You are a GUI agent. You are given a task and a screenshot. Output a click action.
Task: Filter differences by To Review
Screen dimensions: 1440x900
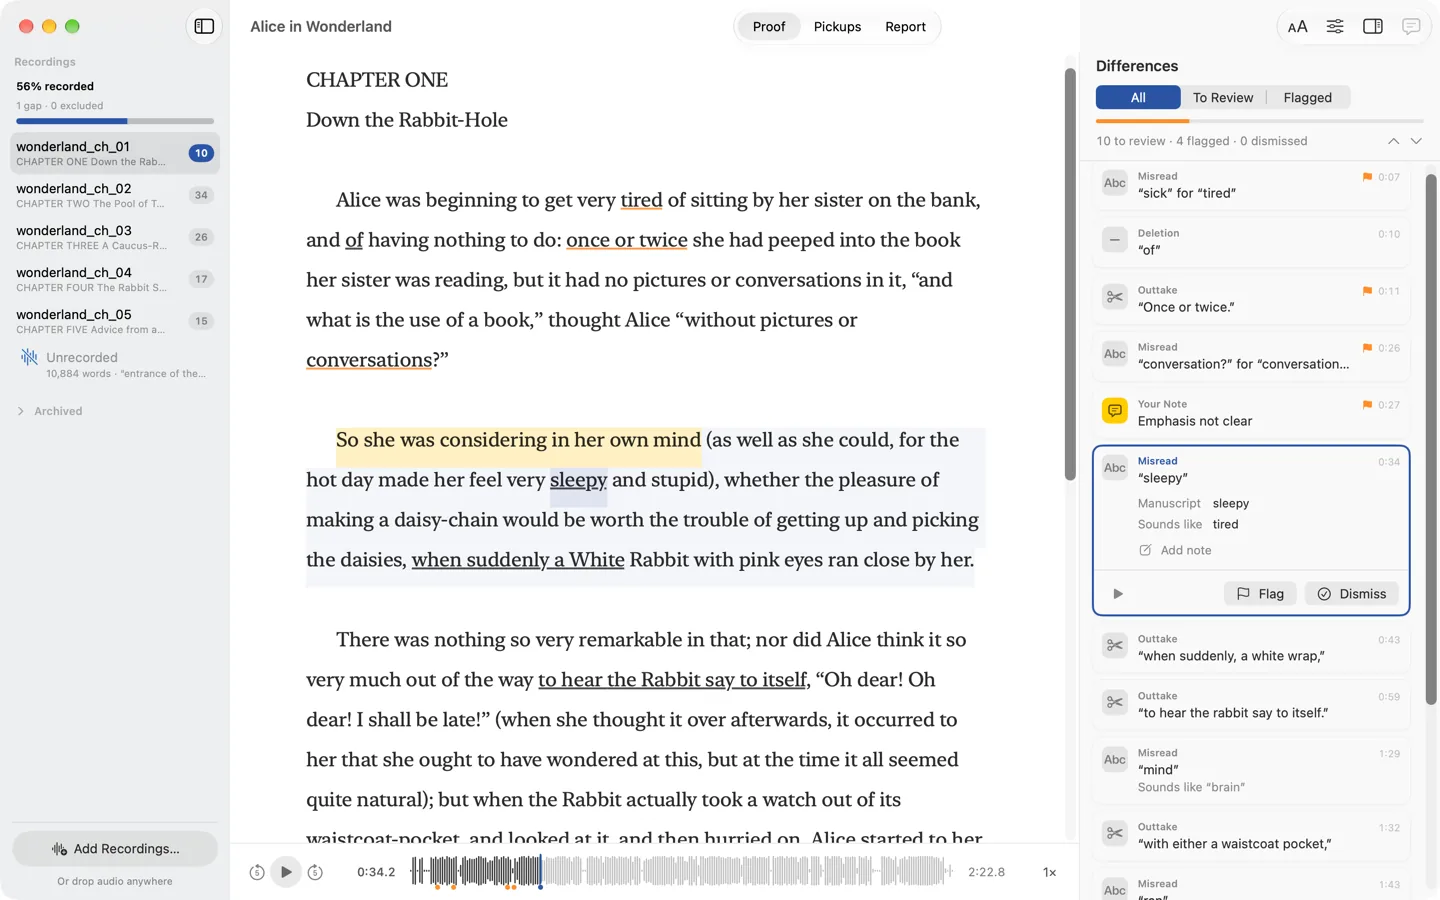click(x=1223, y=97)
